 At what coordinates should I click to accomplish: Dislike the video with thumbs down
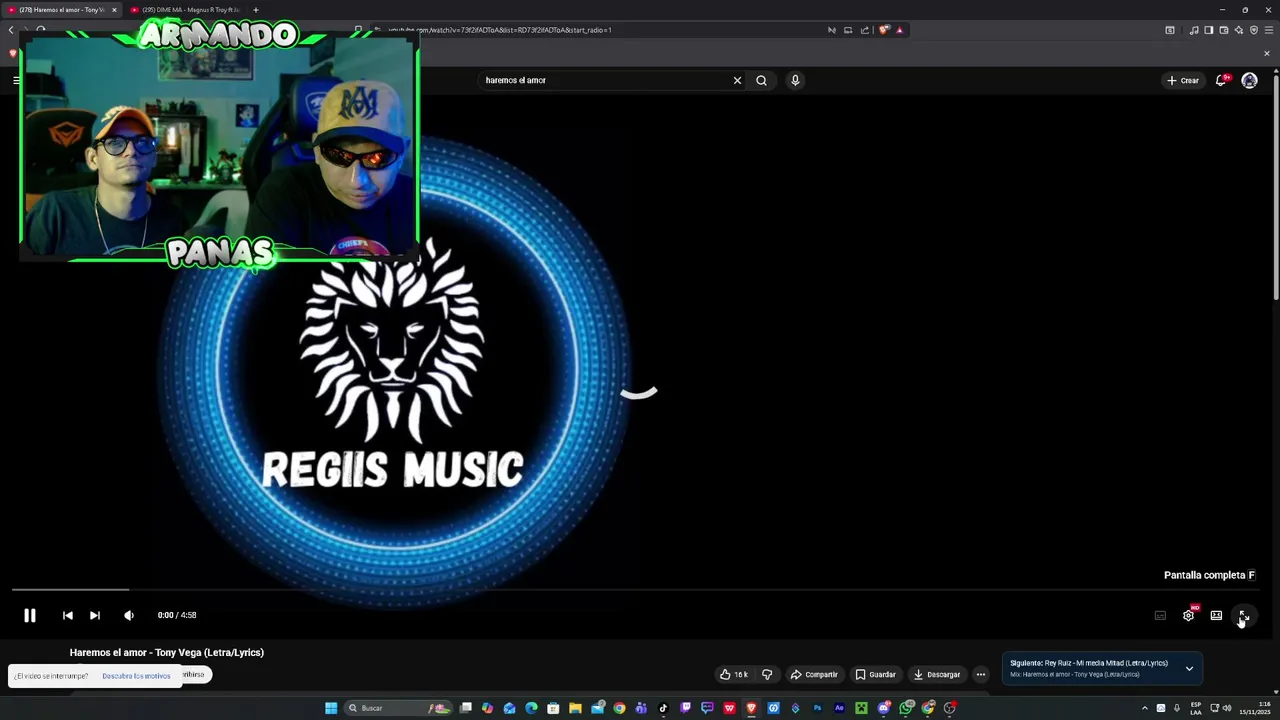click(767, 674)
